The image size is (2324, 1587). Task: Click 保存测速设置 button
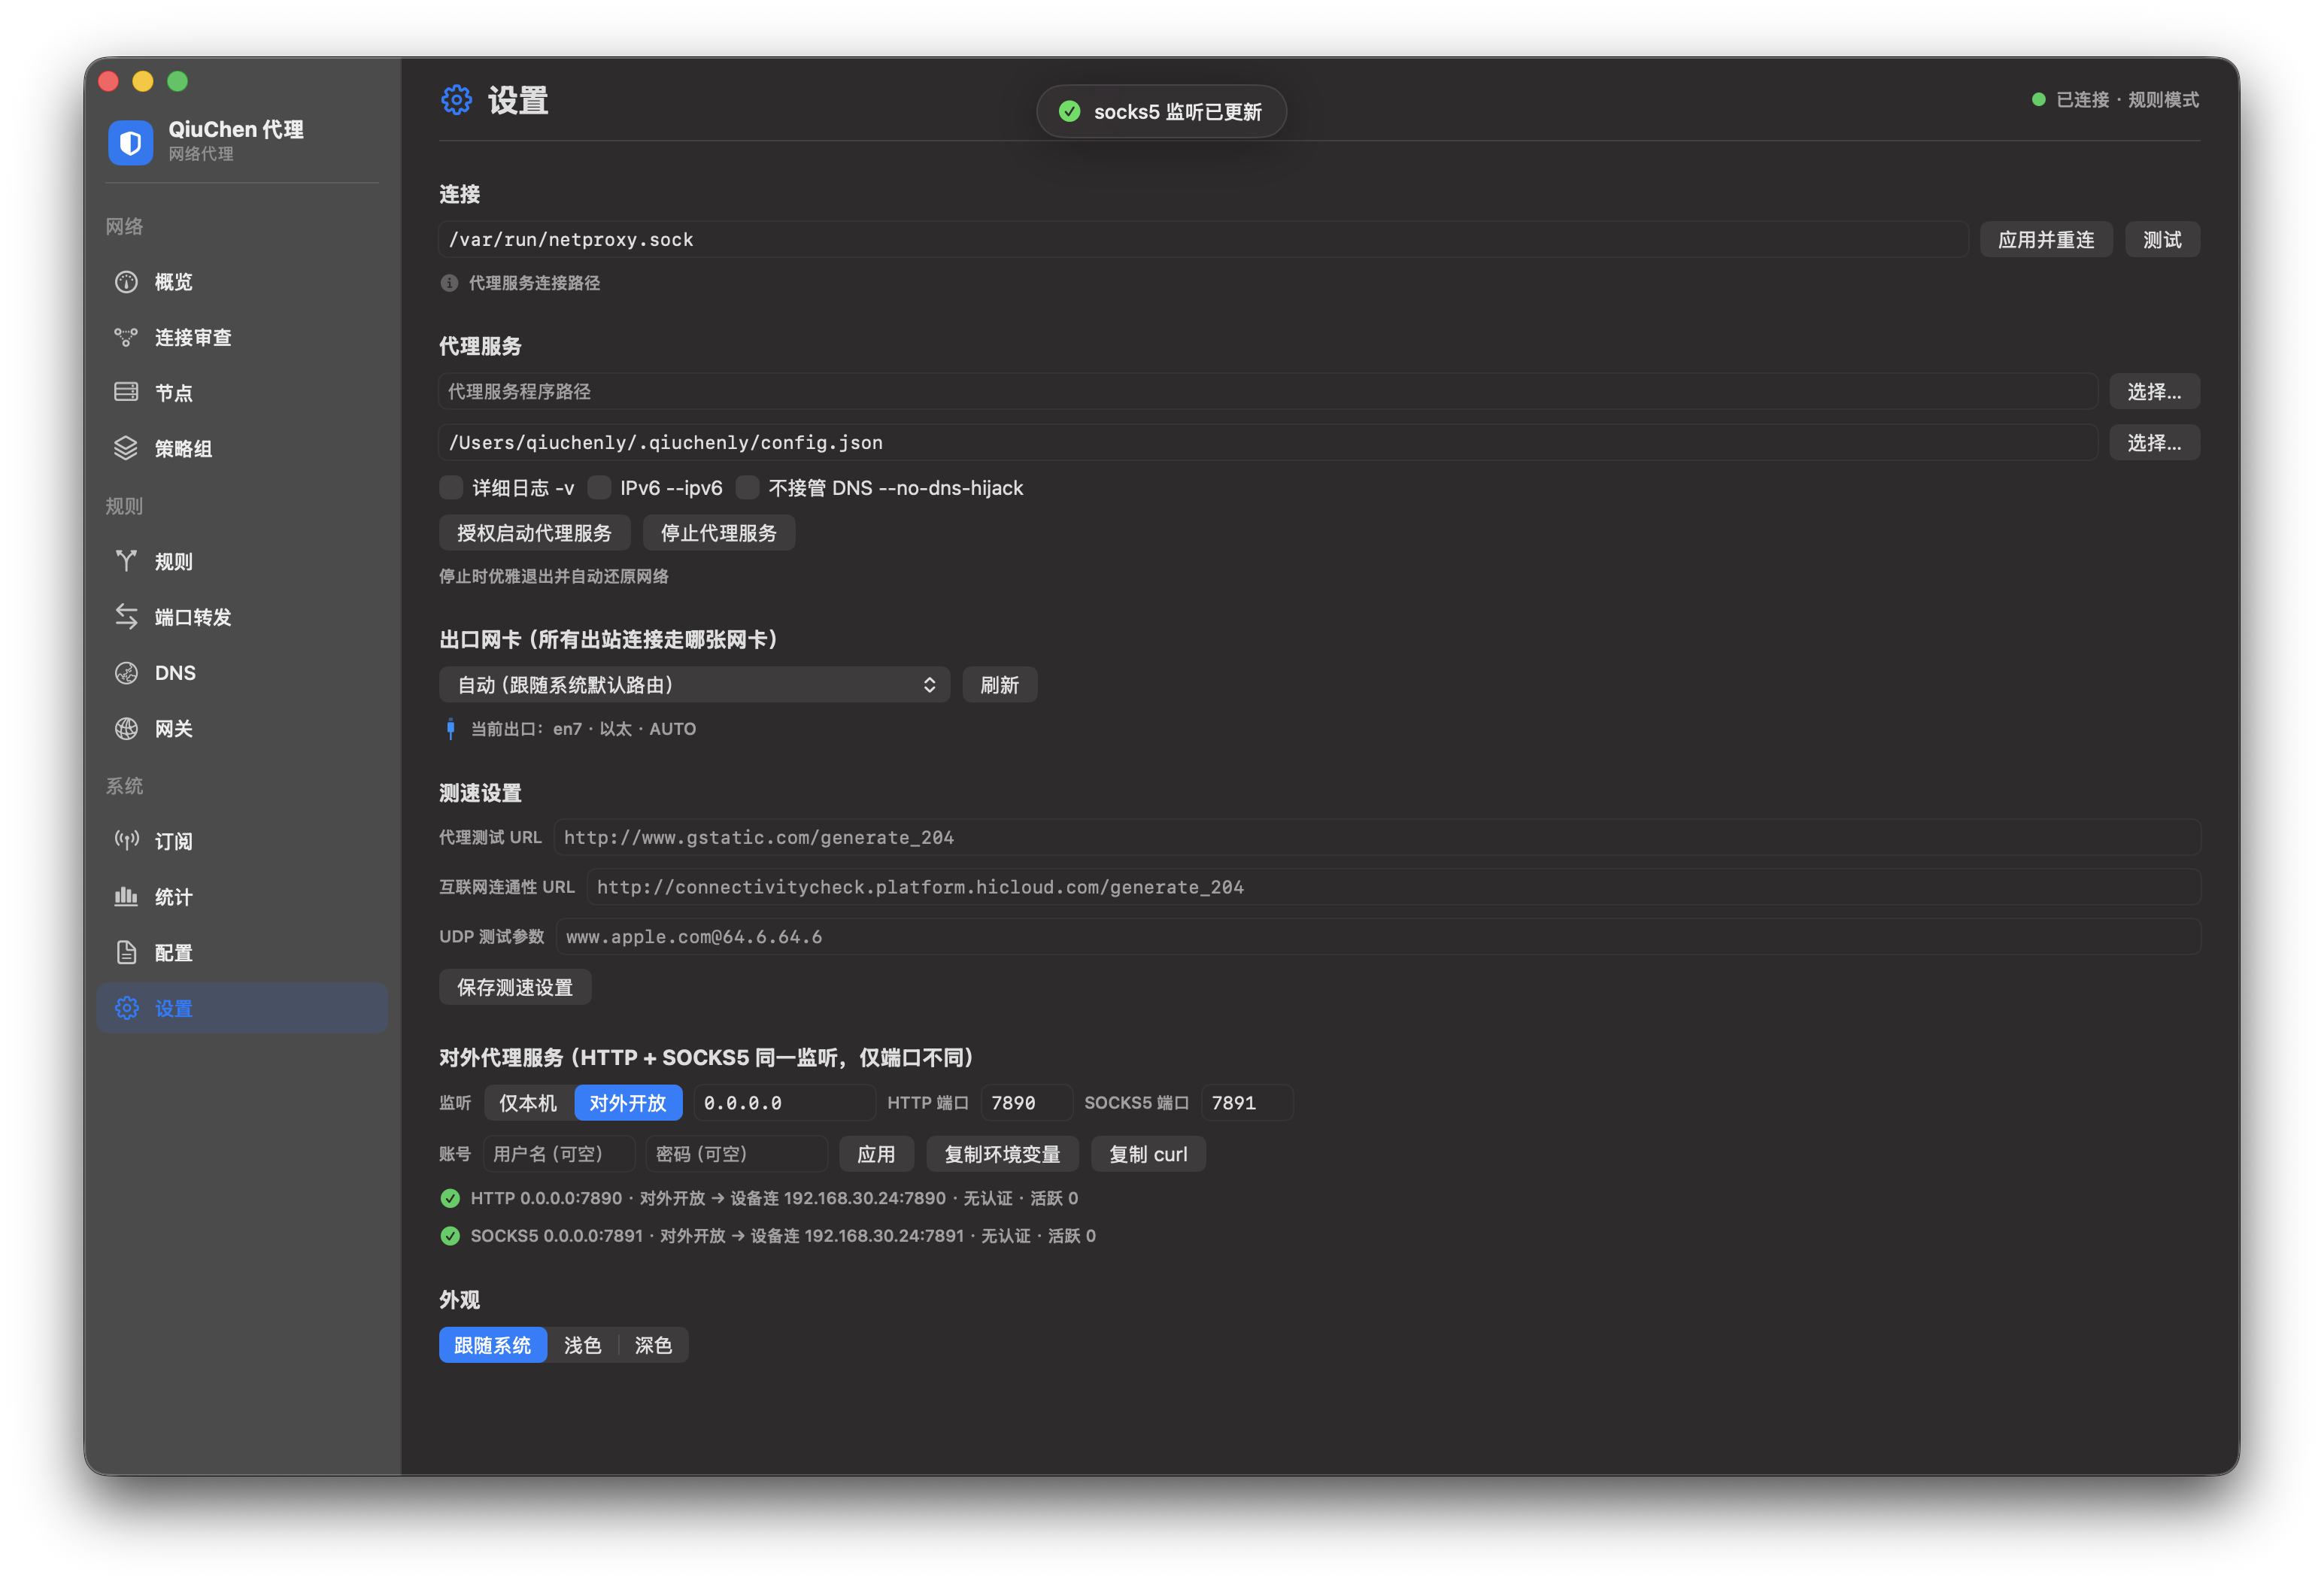pyautogui.click(x=515, y=988)
